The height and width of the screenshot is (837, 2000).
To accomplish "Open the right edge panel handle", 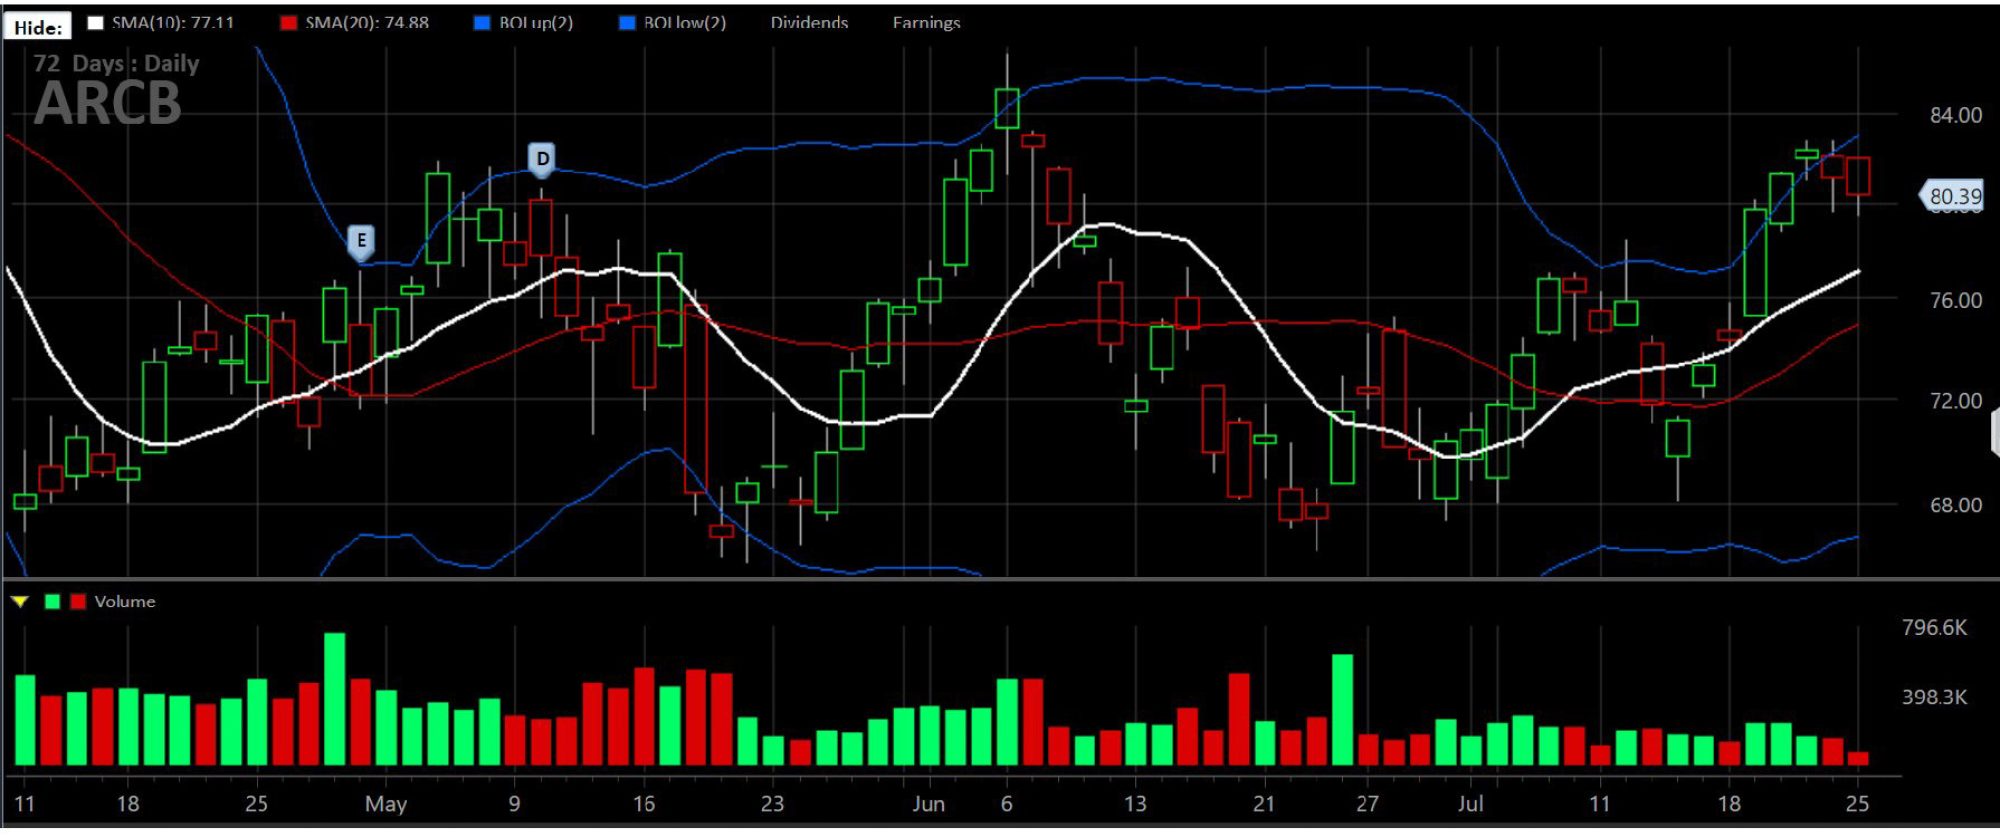I will coord(1995,432).
